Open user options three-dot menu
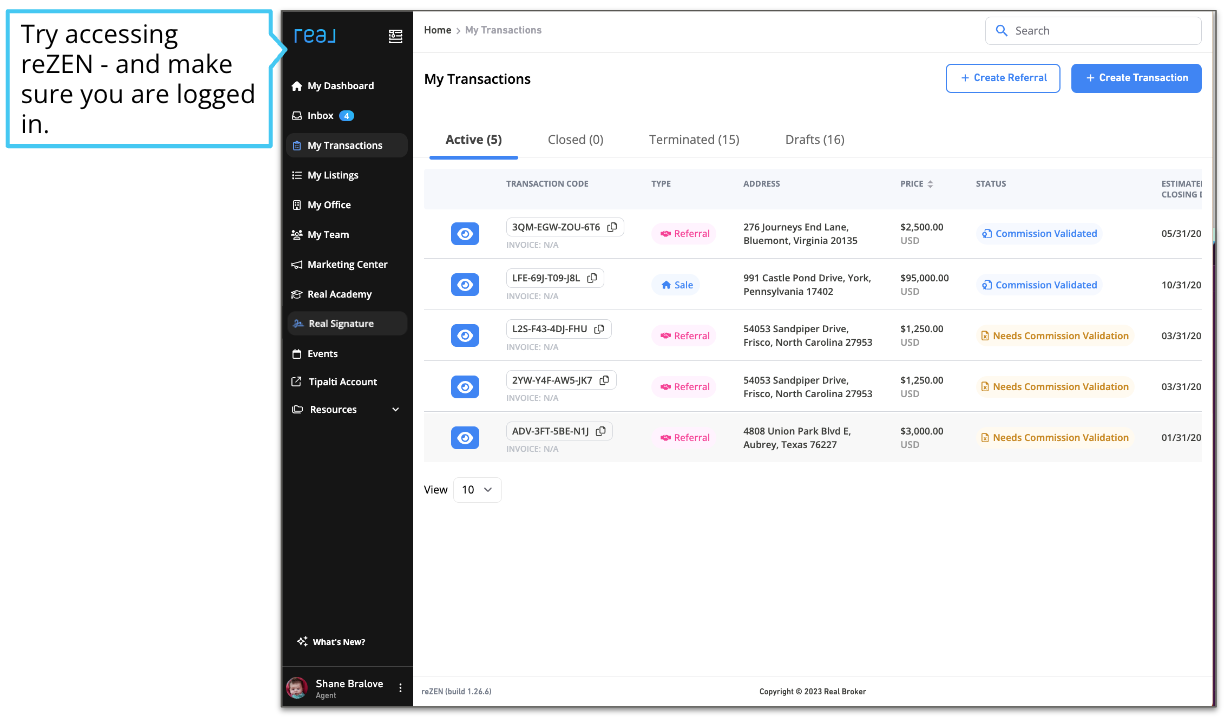Screen dimensions: 1227x719 point(400,688)
